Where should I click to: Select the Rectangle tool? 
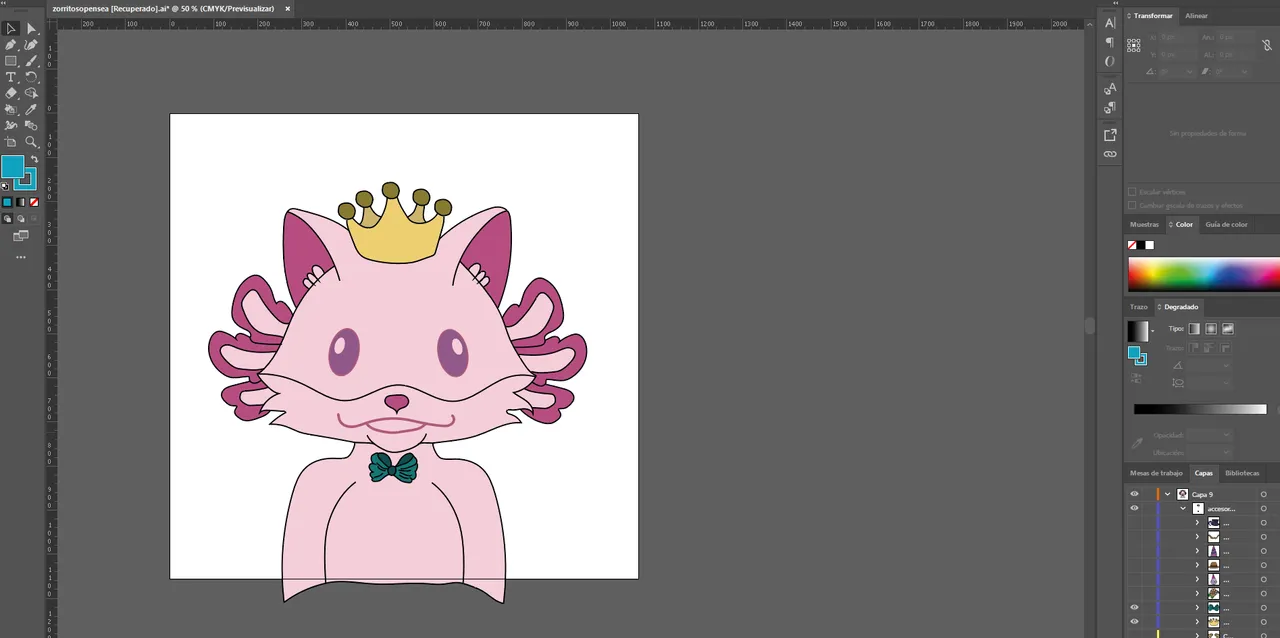(x=11, y=61)
